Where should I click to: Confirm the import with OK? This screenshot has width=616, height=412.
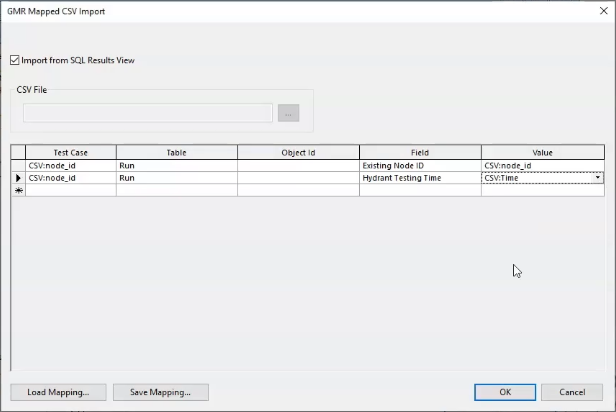[505, 392]
